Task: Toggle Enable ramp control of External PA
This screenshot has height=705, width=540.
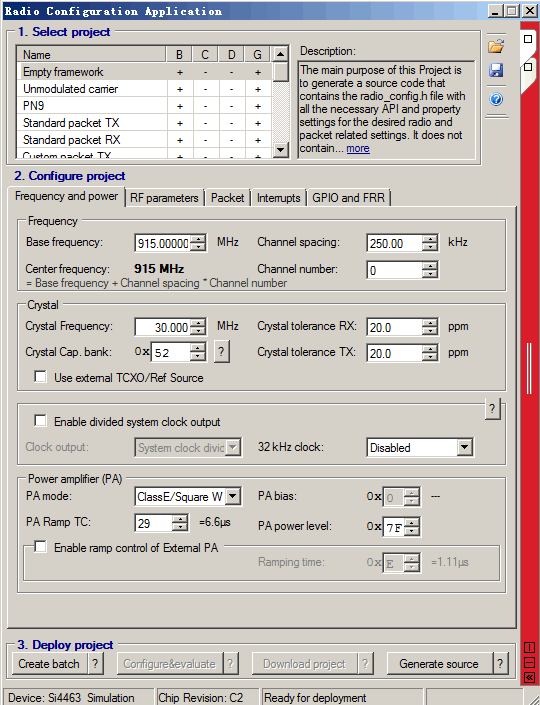Action: (x=40, y=547)
